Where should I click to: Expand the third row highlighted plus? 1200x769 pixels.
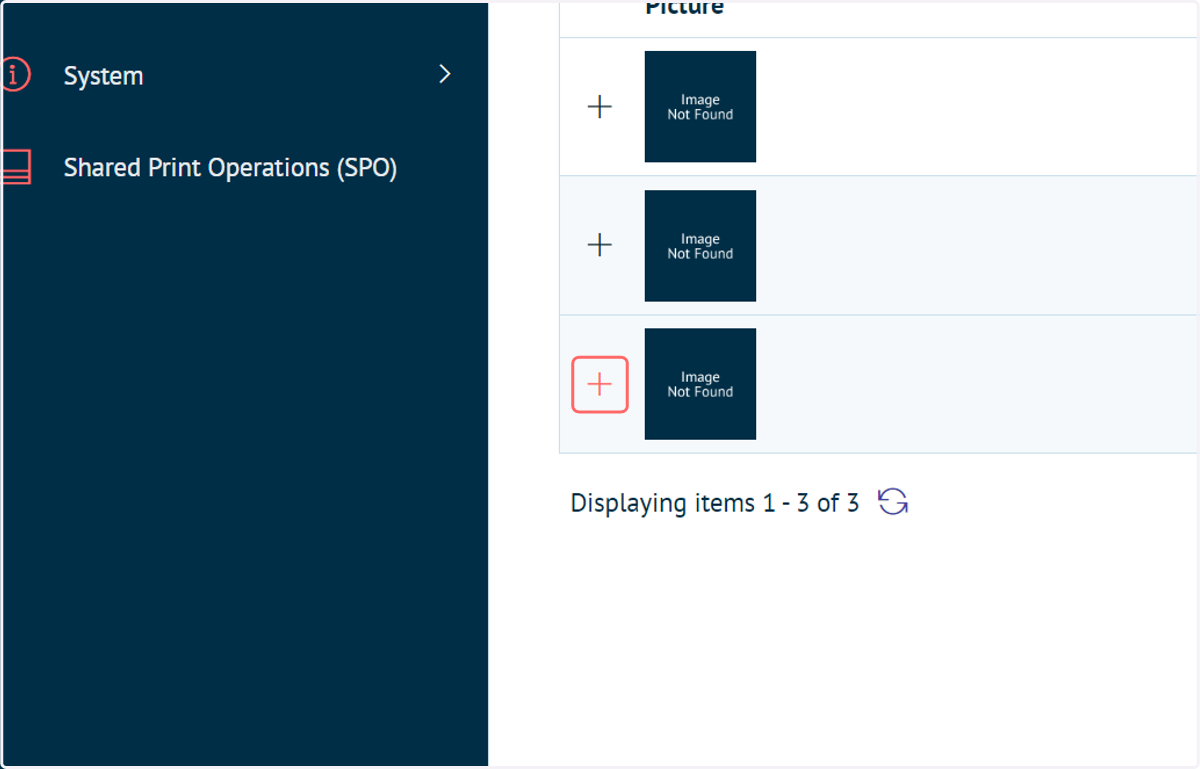600,384
